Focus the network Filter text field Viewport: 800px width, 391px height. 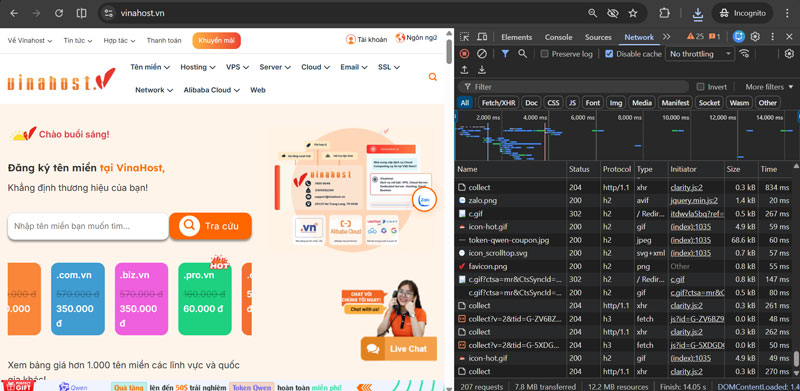click(574, 87)
